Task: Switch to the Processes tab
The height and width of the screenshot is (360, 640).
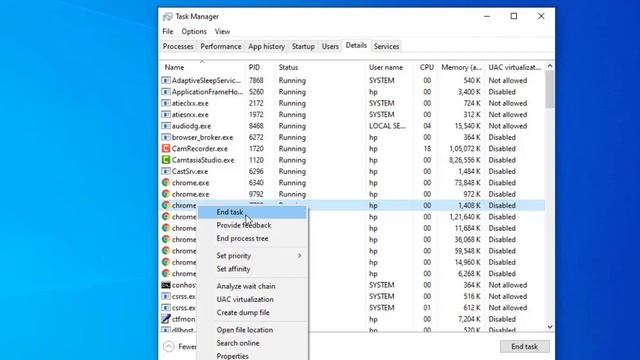Action: tap(178, 47)
